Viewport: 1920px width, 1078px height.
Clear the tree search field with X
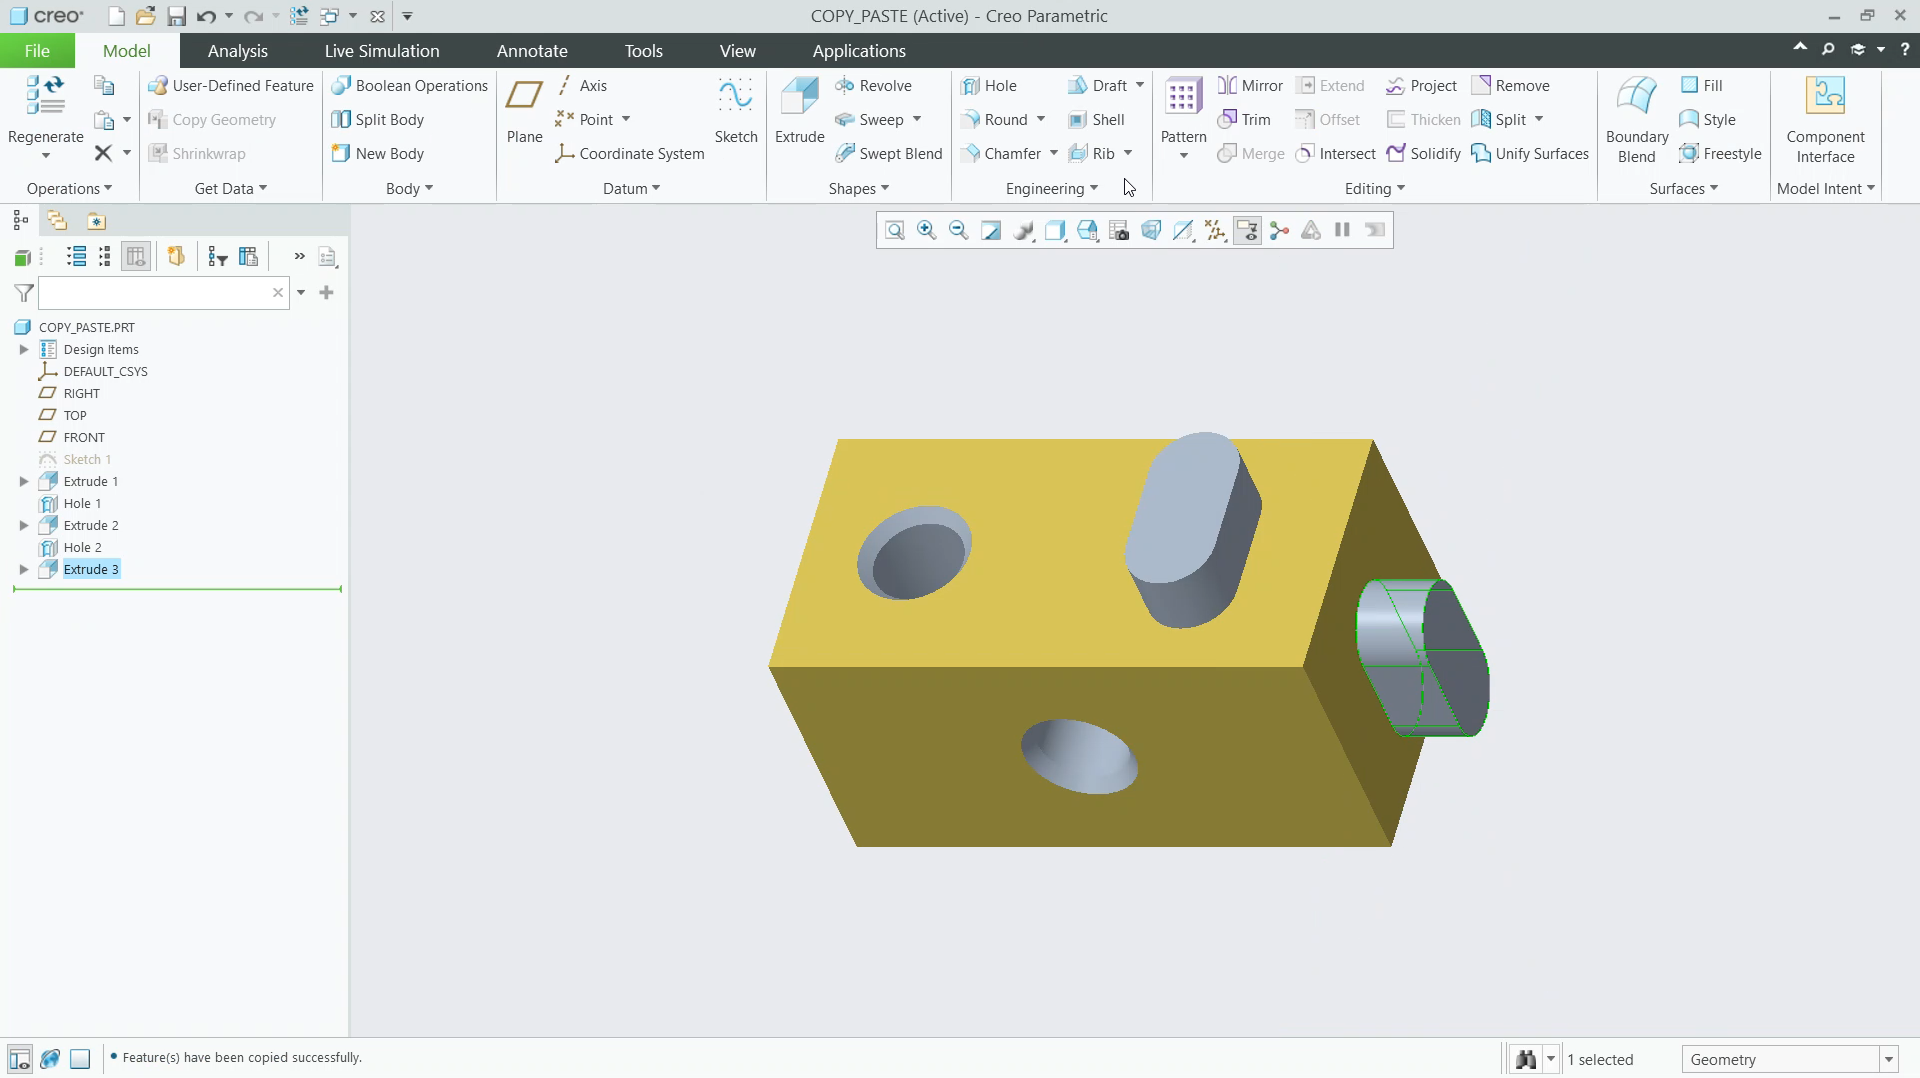(x=278, y=293)
